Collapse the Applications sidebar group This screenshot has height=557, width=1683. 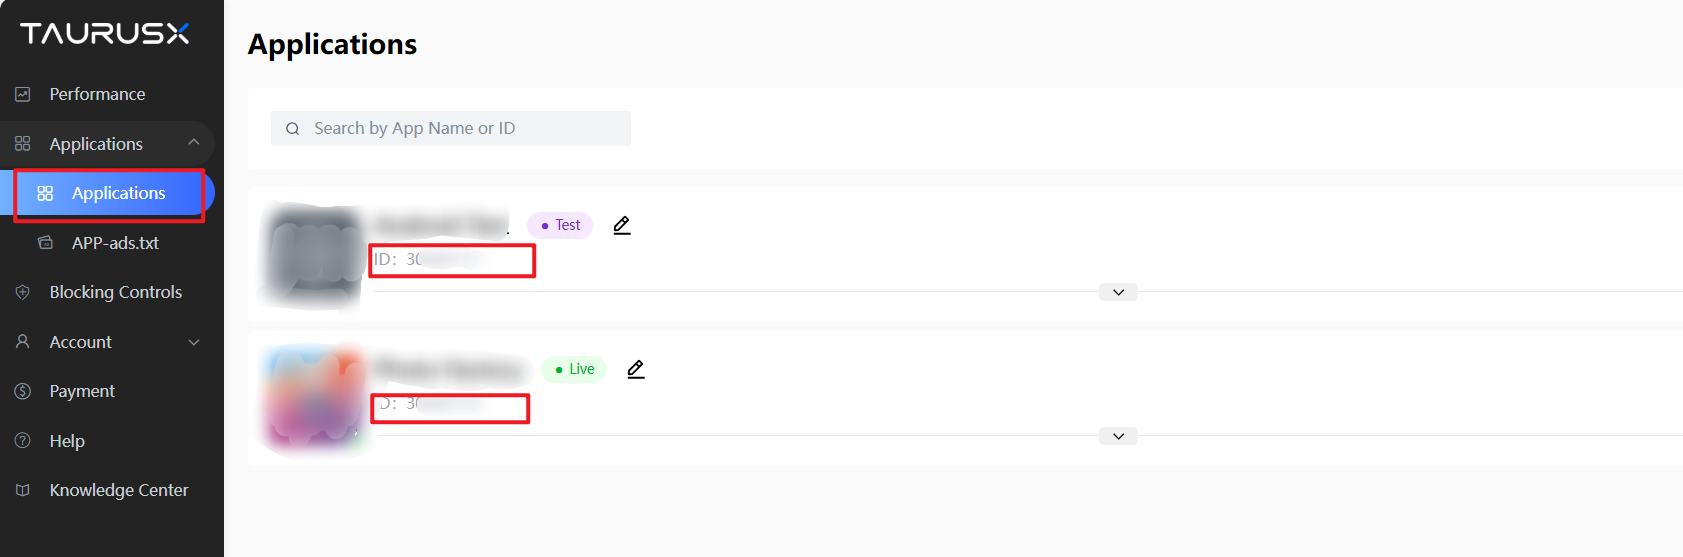194,143
